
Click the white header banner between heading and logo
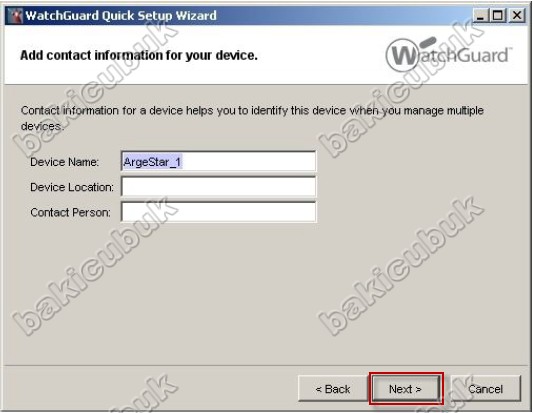tap(321, 55)
